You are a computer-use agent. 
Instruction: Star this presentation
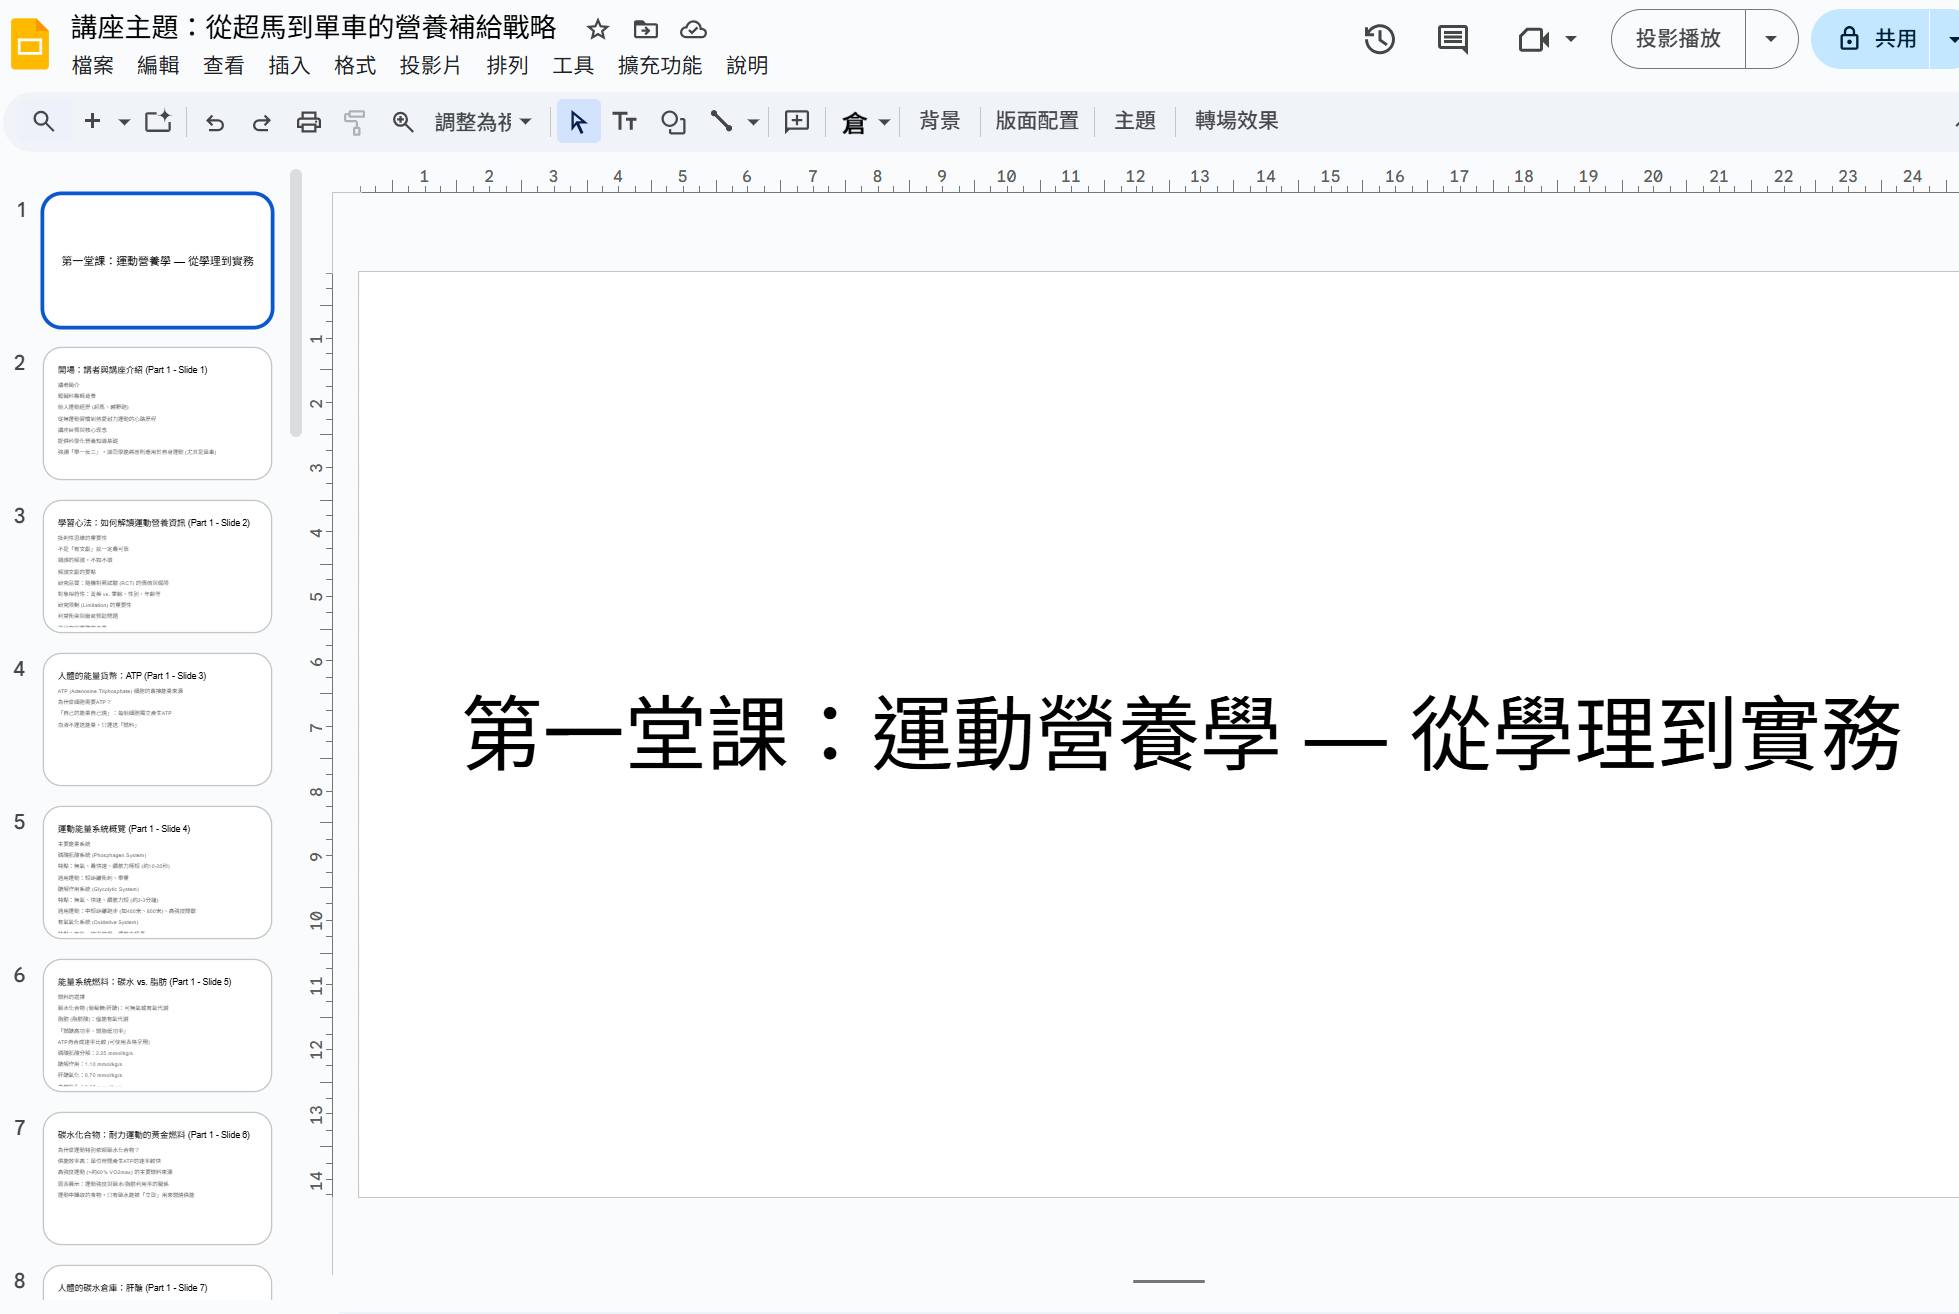(x=598, y=29)
